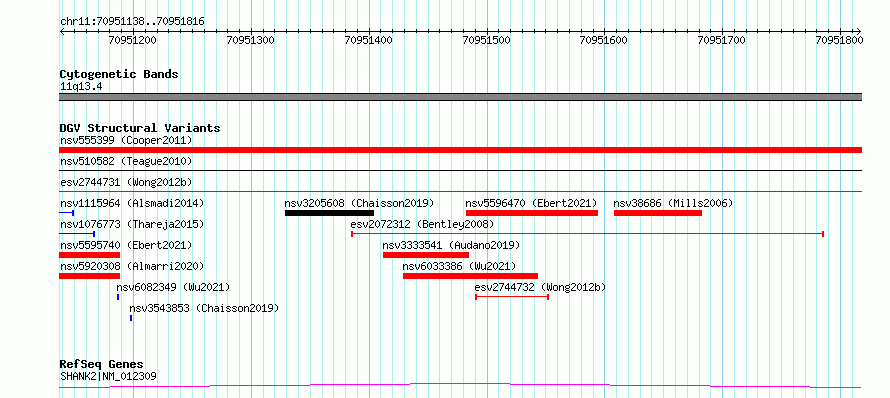The image size is (890, 398).
Task: Click the small blue nsv3543853 marker
Action: [x=131, y=318]
